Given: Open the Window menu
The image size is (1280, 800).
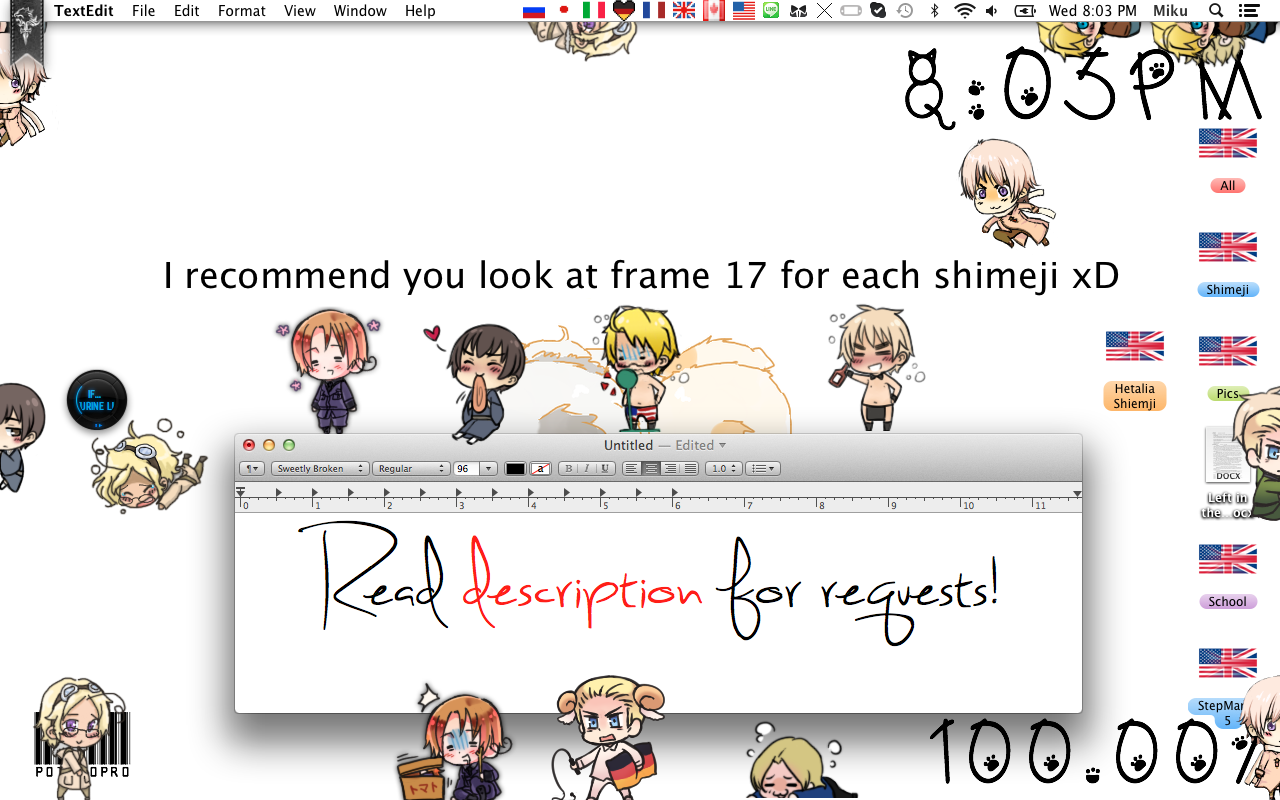Looking at the screenshot, I should (360, 11).
